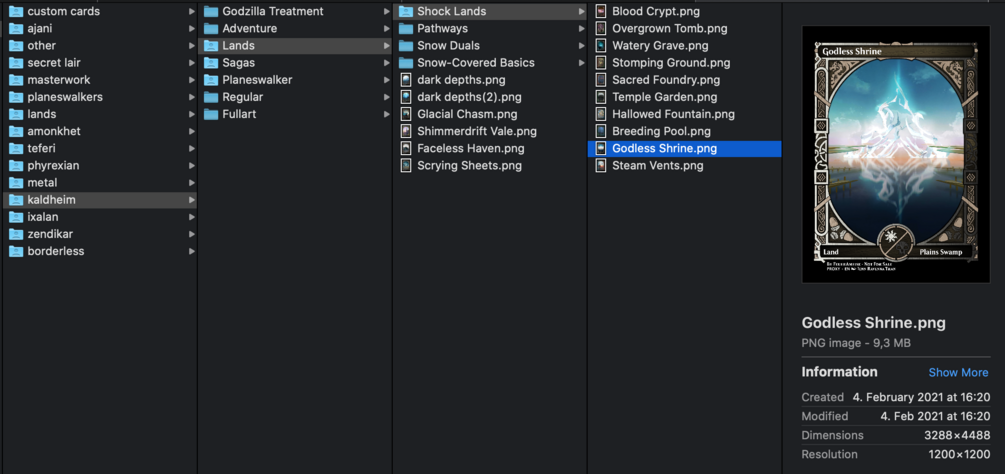Image resolution: width=1005 pixels, height=474 pixels.
Task: Click the kaldheim folder icon
Action: (x=16, y=200)
